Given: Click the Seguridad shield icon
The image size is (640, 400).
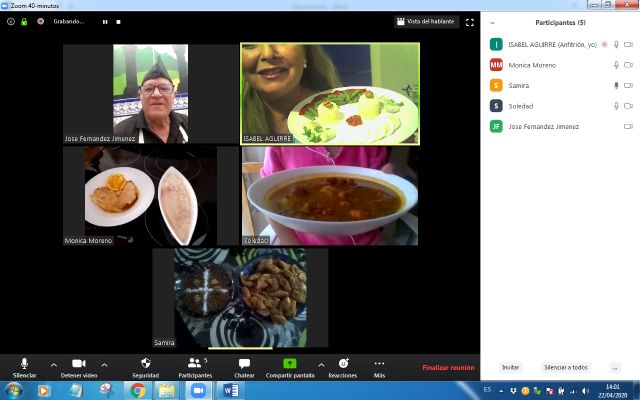Looking at the screenshot, I should pyautogui.click(x=145, y=364).
